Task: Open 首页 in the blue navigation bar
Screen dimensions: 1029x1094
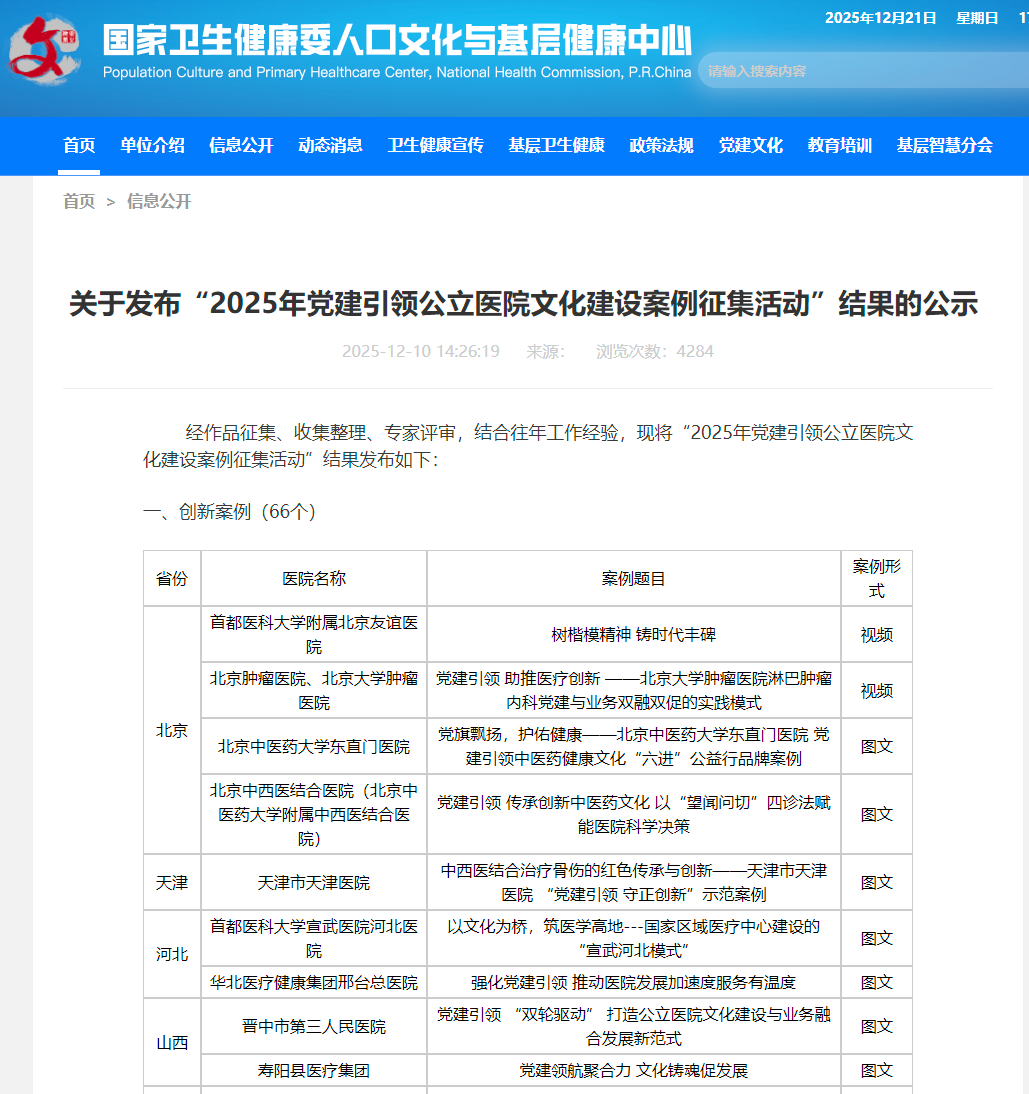Action: 79,145
